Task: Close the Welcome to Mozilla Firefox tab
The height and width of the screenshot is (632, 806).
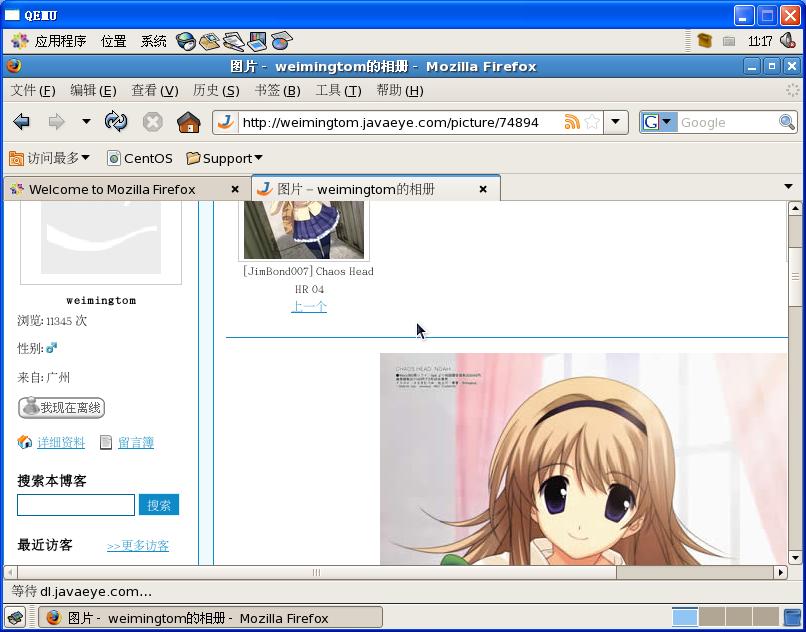Action: [x=235, y=189]
